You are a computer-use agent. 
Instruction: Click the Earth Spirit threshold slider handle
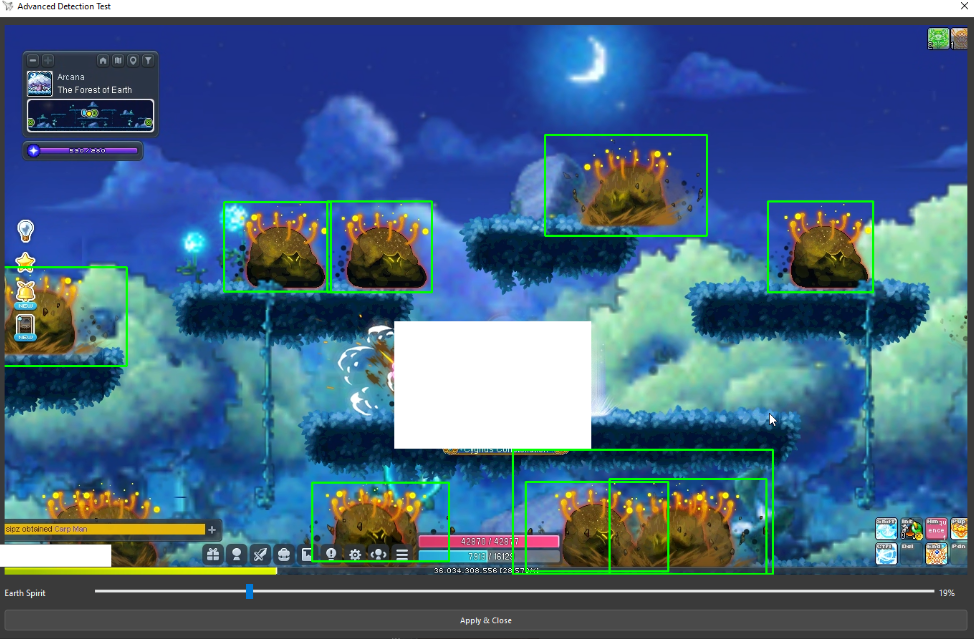[250, 593]
